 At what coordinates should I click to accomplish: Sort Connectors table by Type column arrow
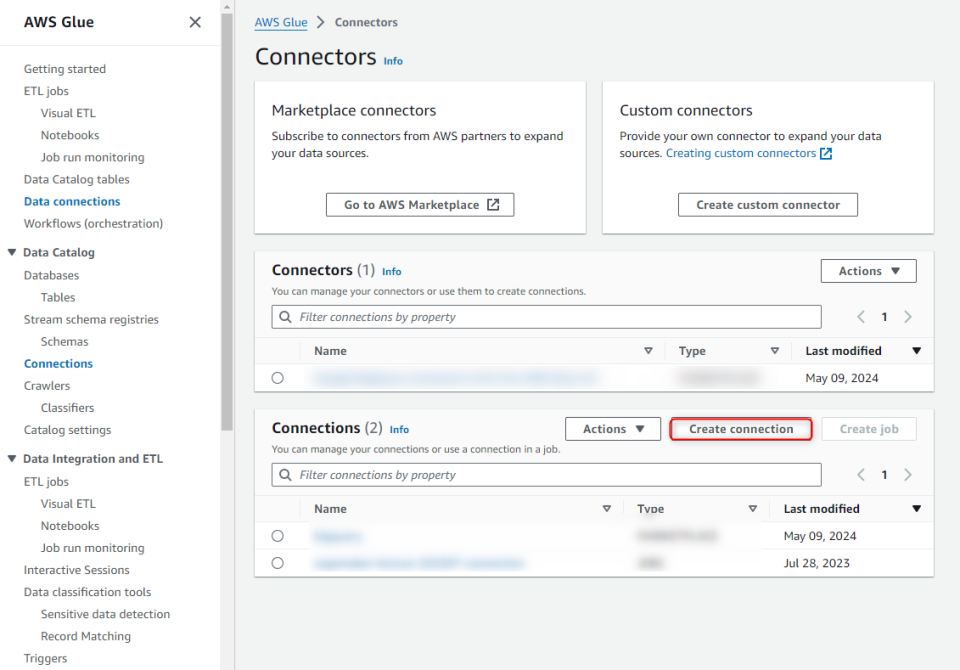point(774,351)
